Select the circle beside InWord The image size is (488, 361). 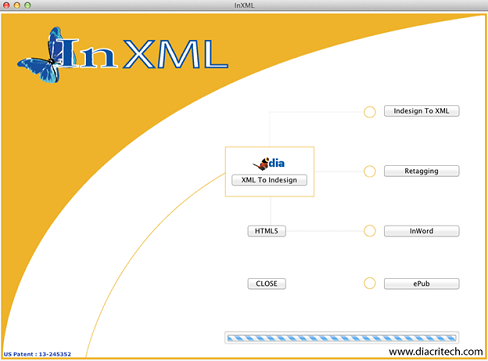[x=369, y=231]
